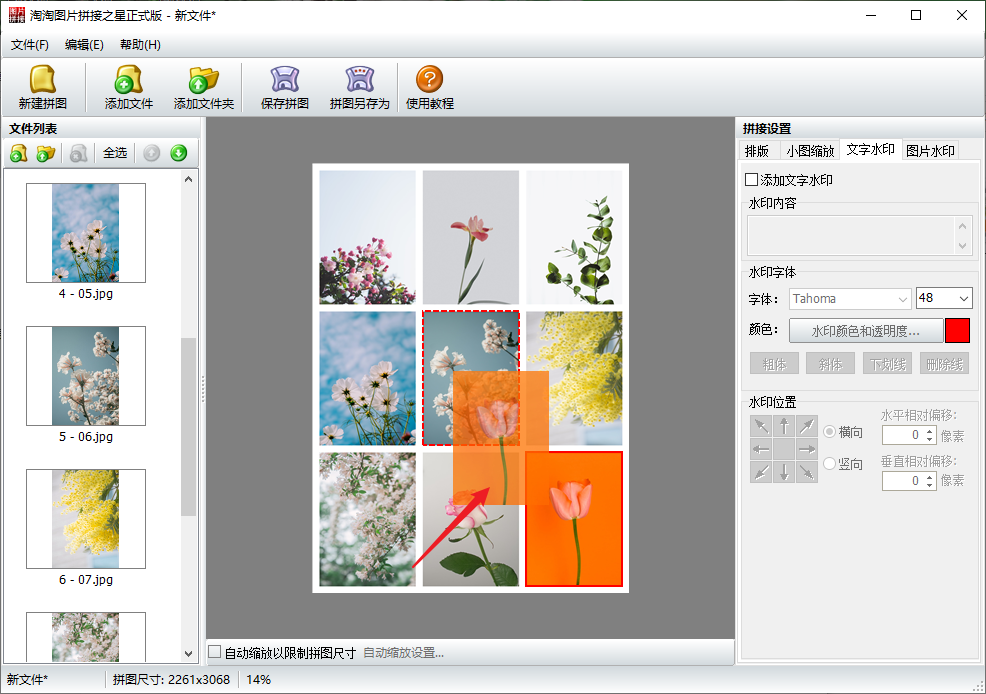This screenshot has width=986, height=694.
Task: Click the watermark color and transparency (水印颜色和透明度...) button
Action: pos(866,331)
